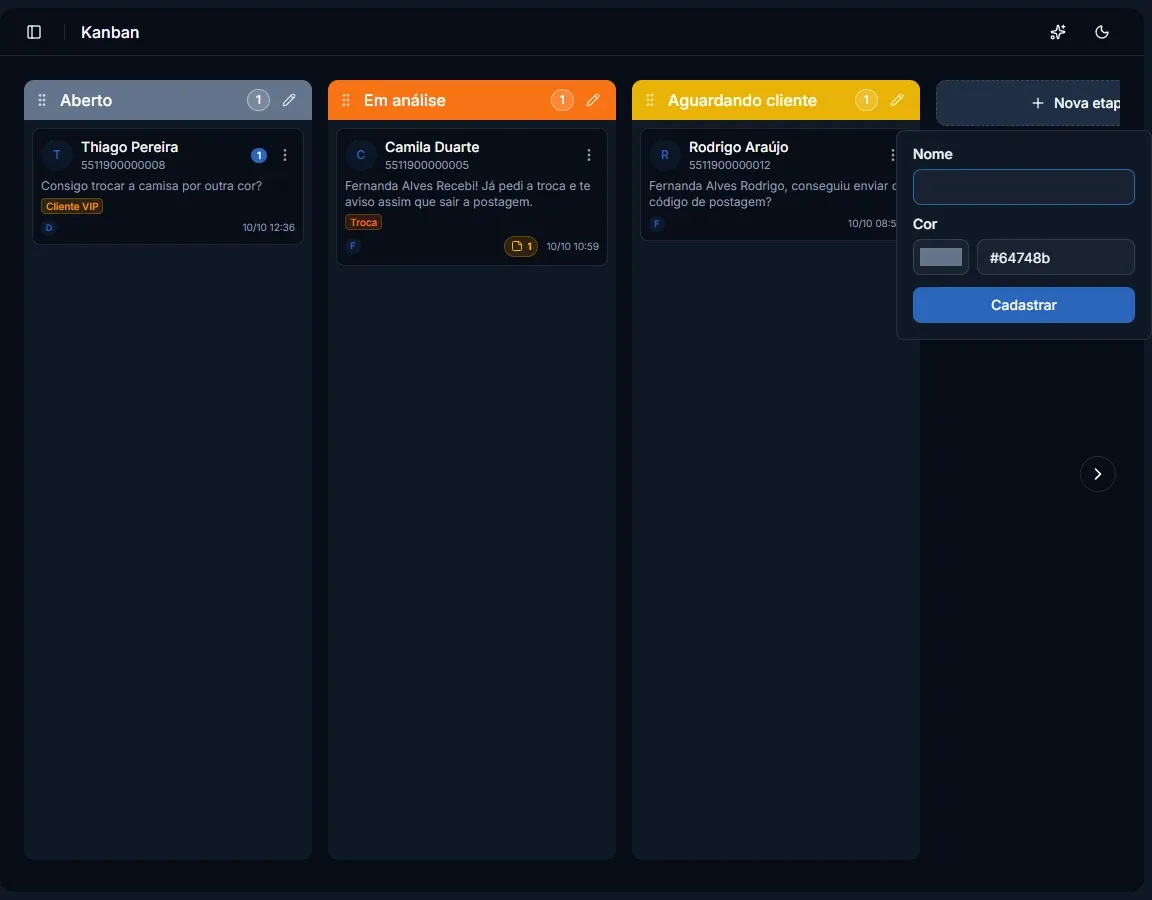The width and height of the screenshot is (1152, 900).
Task: Grab the Em análise column drag handle
Action: [346, 100]
